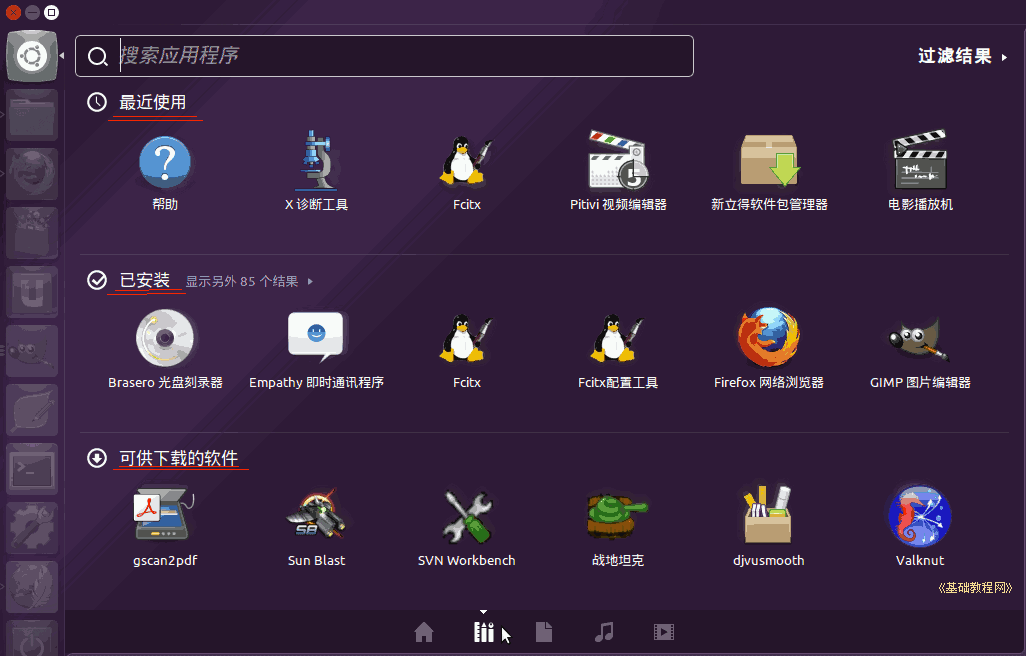Click the Ubuntu Dash home launcher button

(32, 56)
